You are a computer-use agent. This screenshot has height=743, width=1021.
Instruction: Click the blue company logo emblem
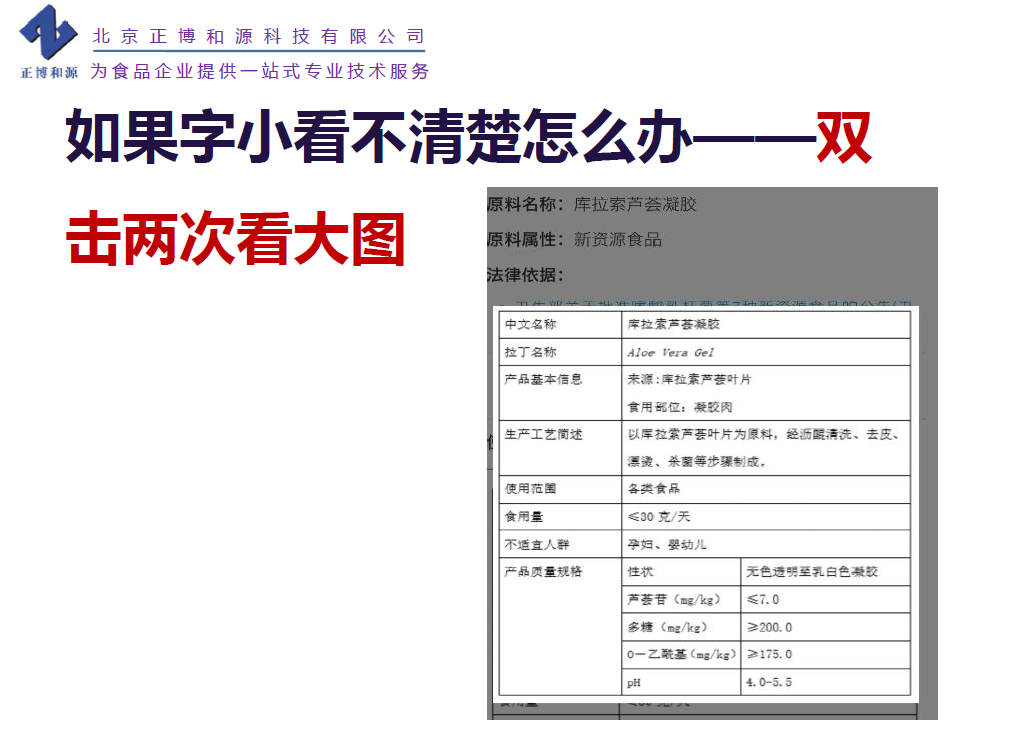(48, 31)
